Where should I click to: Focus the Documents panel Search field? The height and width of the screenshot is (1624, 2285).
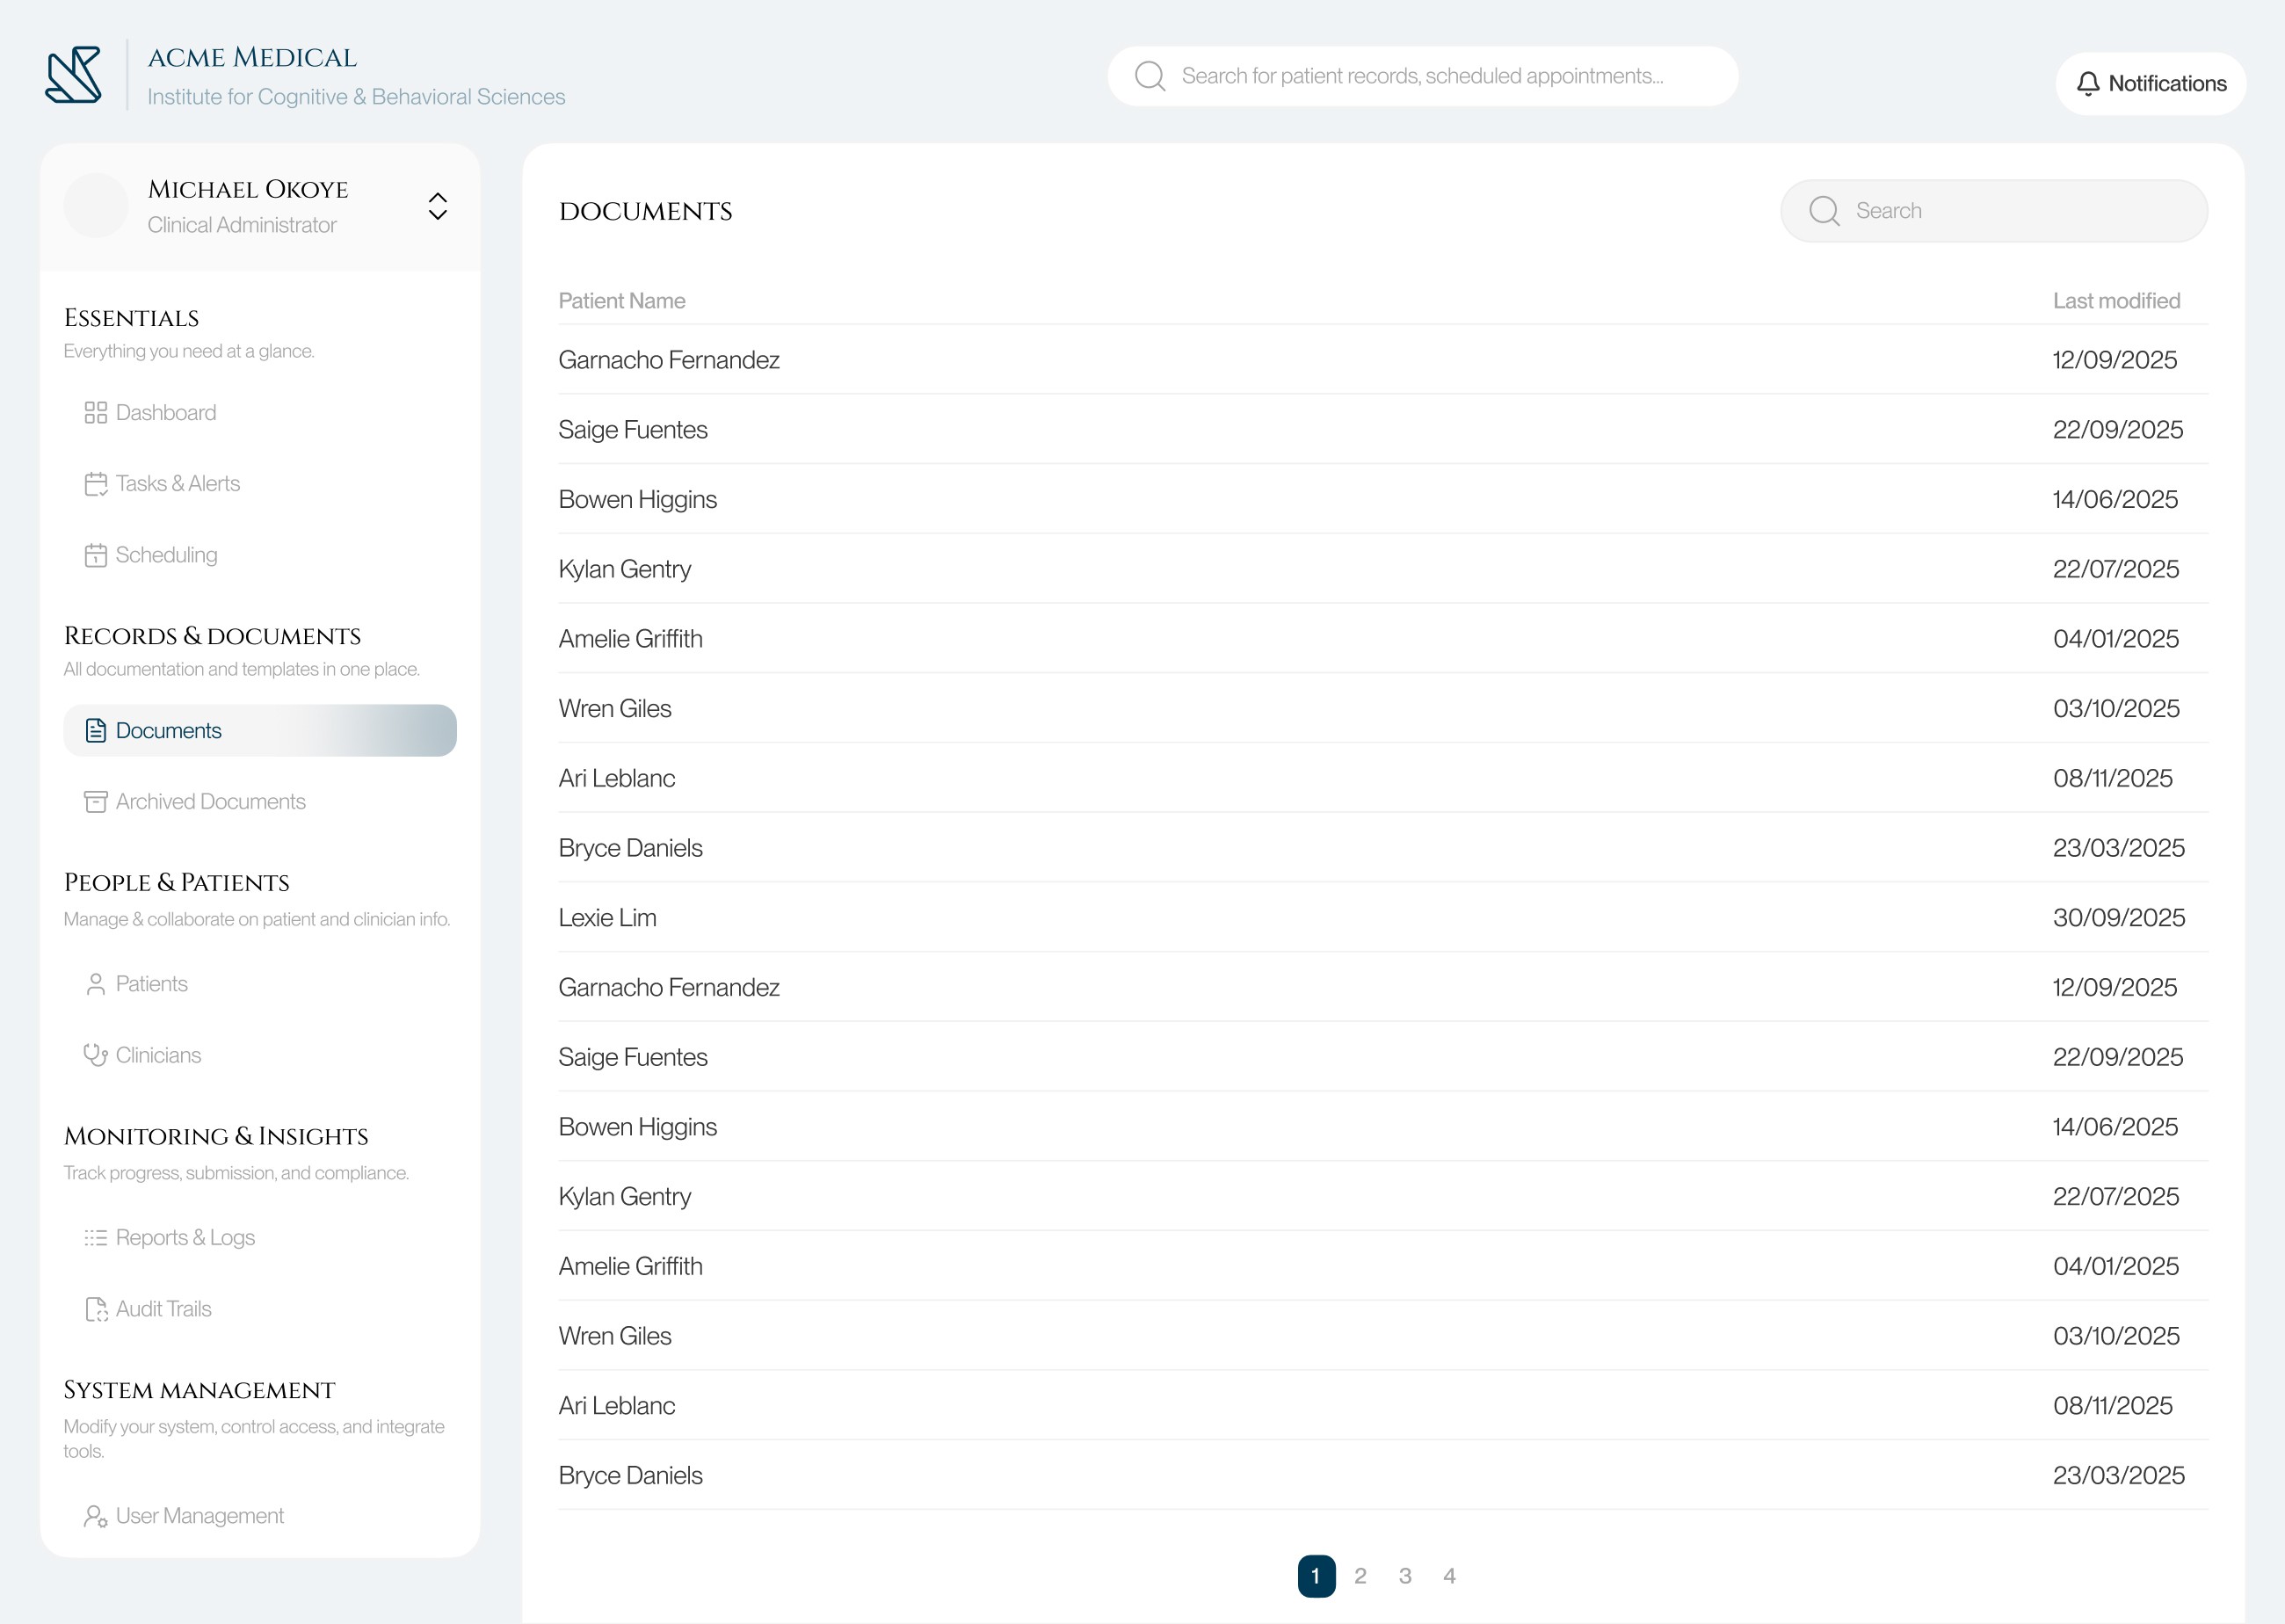[x=2010, y=211]
